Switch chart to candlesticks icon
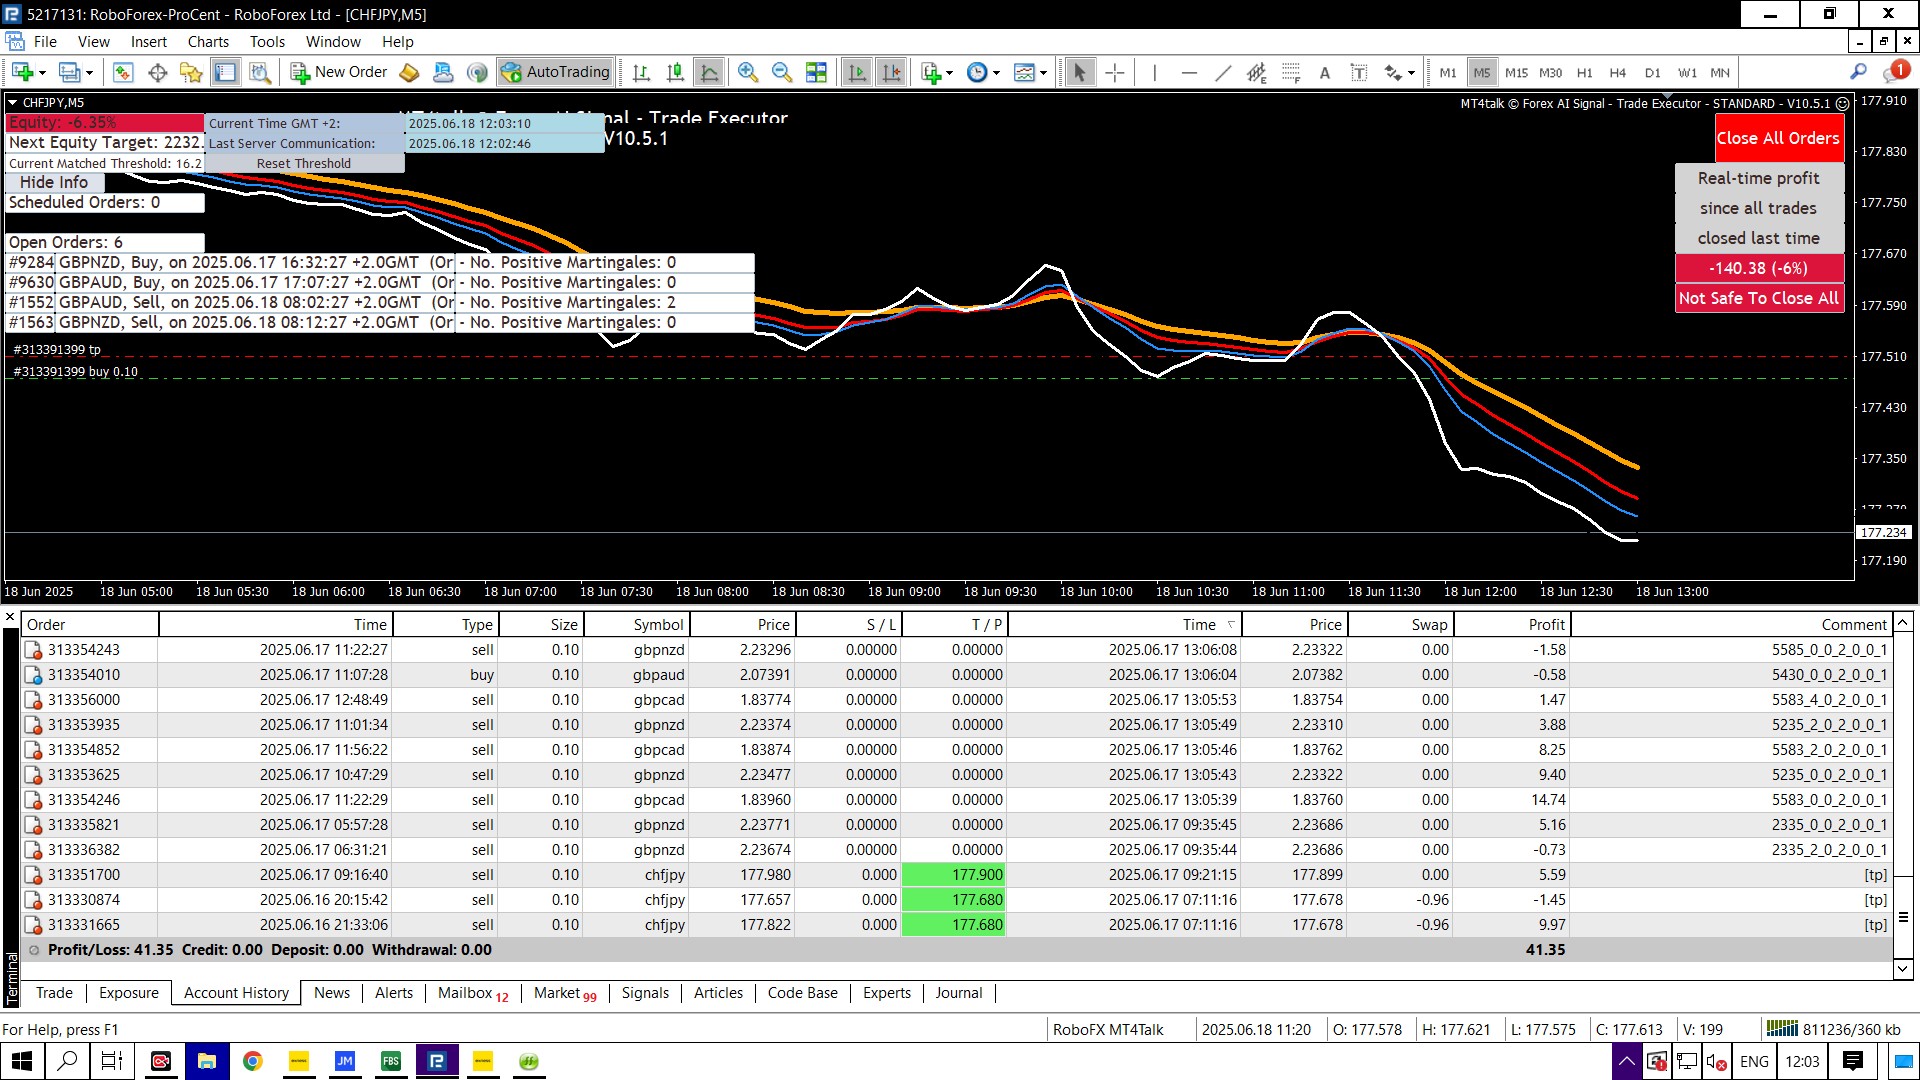Viewport: 1920px width, 1080px height. tap(675, 72)
